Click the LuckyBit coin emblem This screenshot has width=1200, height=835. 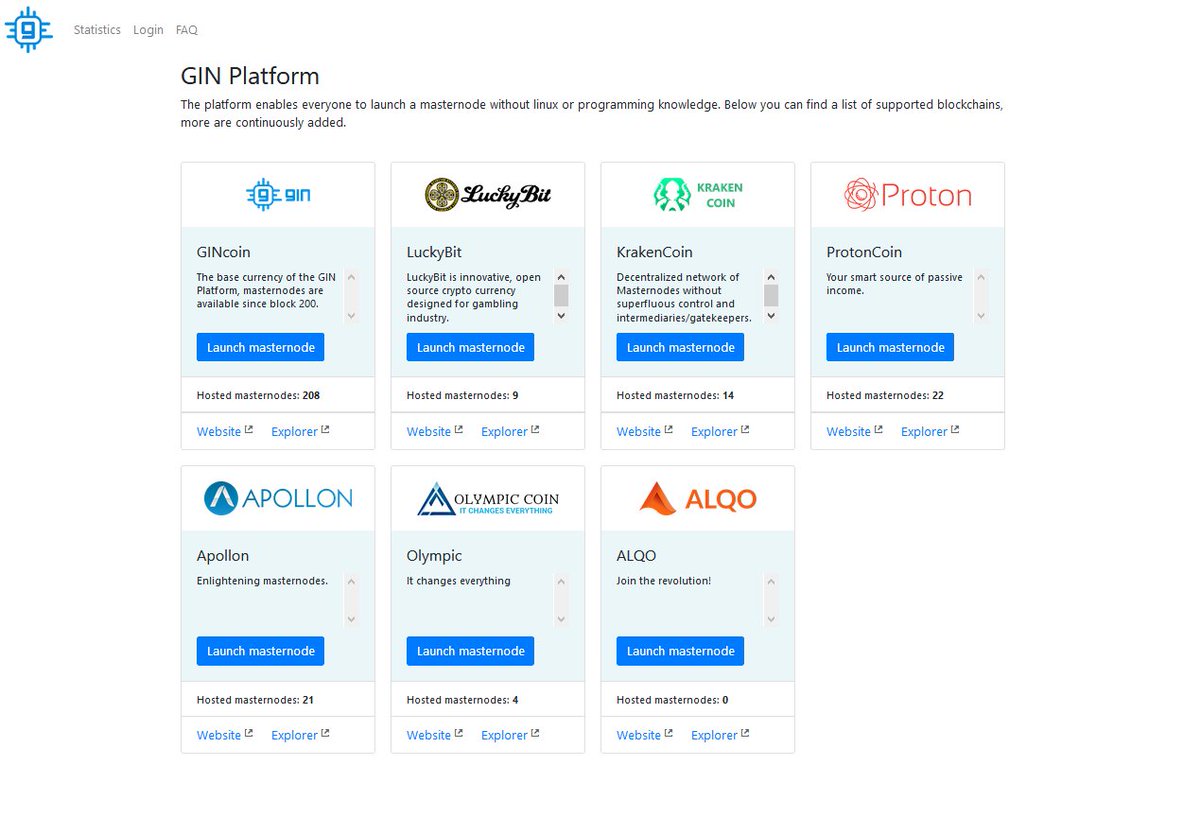tap(487, 194)
